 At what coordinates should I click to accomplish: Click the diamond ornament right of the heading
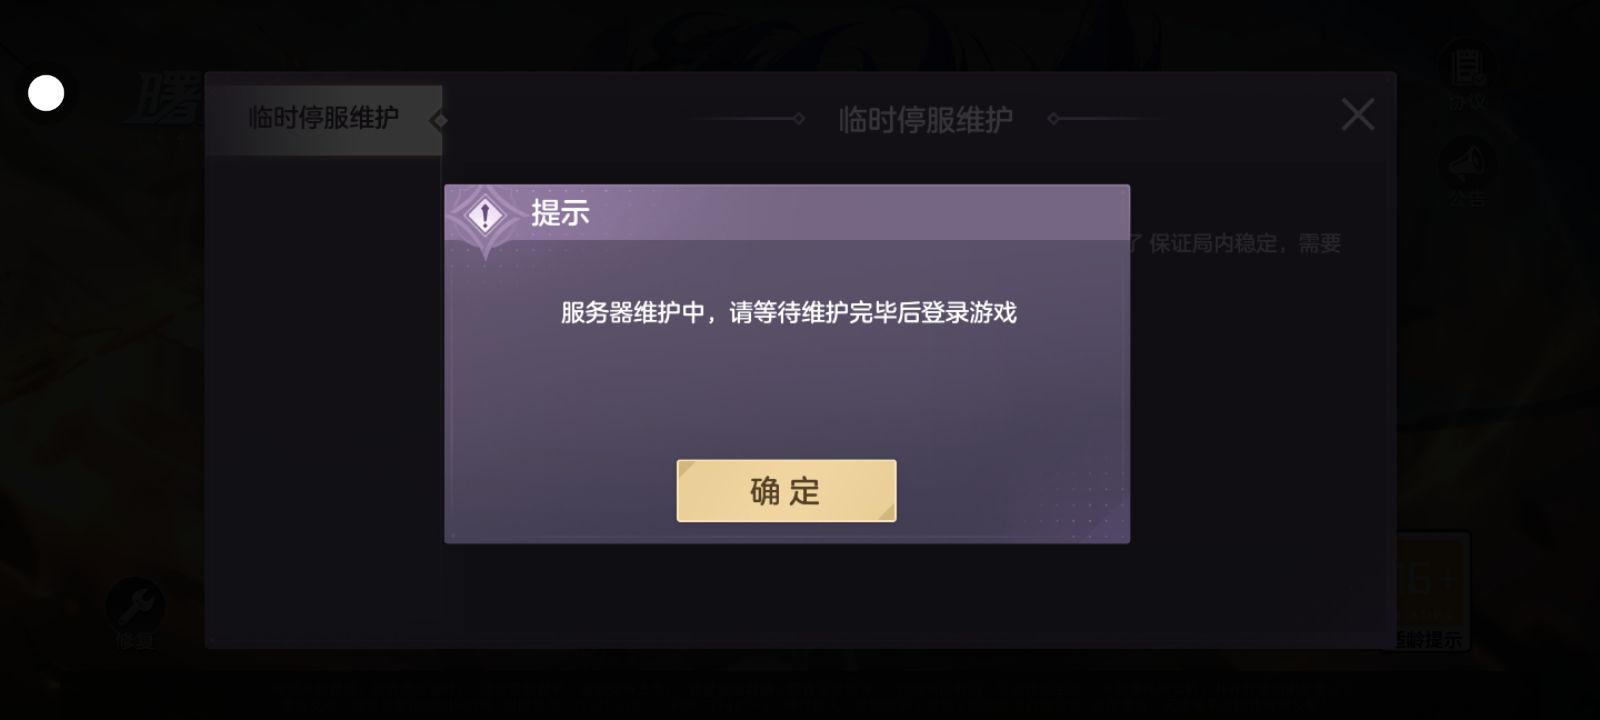coord(1053,119)
